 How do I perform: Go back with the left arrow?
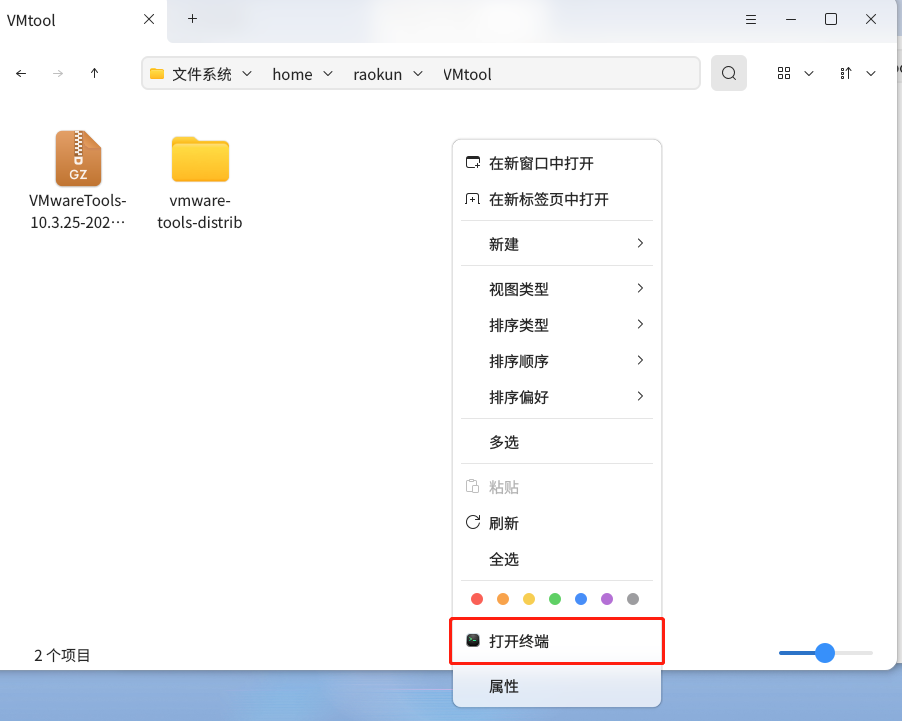point(21,74)
